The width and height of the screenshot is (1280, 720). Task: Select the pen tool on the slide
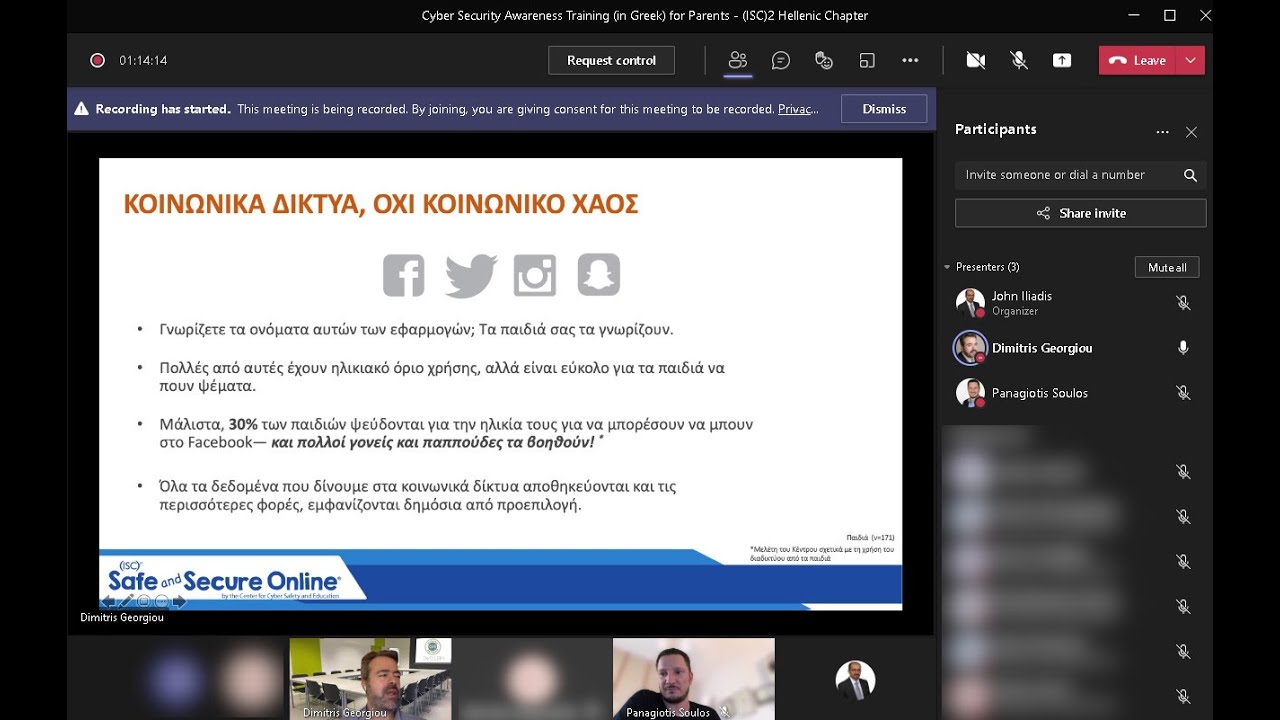pyautogui.click(x=126, y=601)
